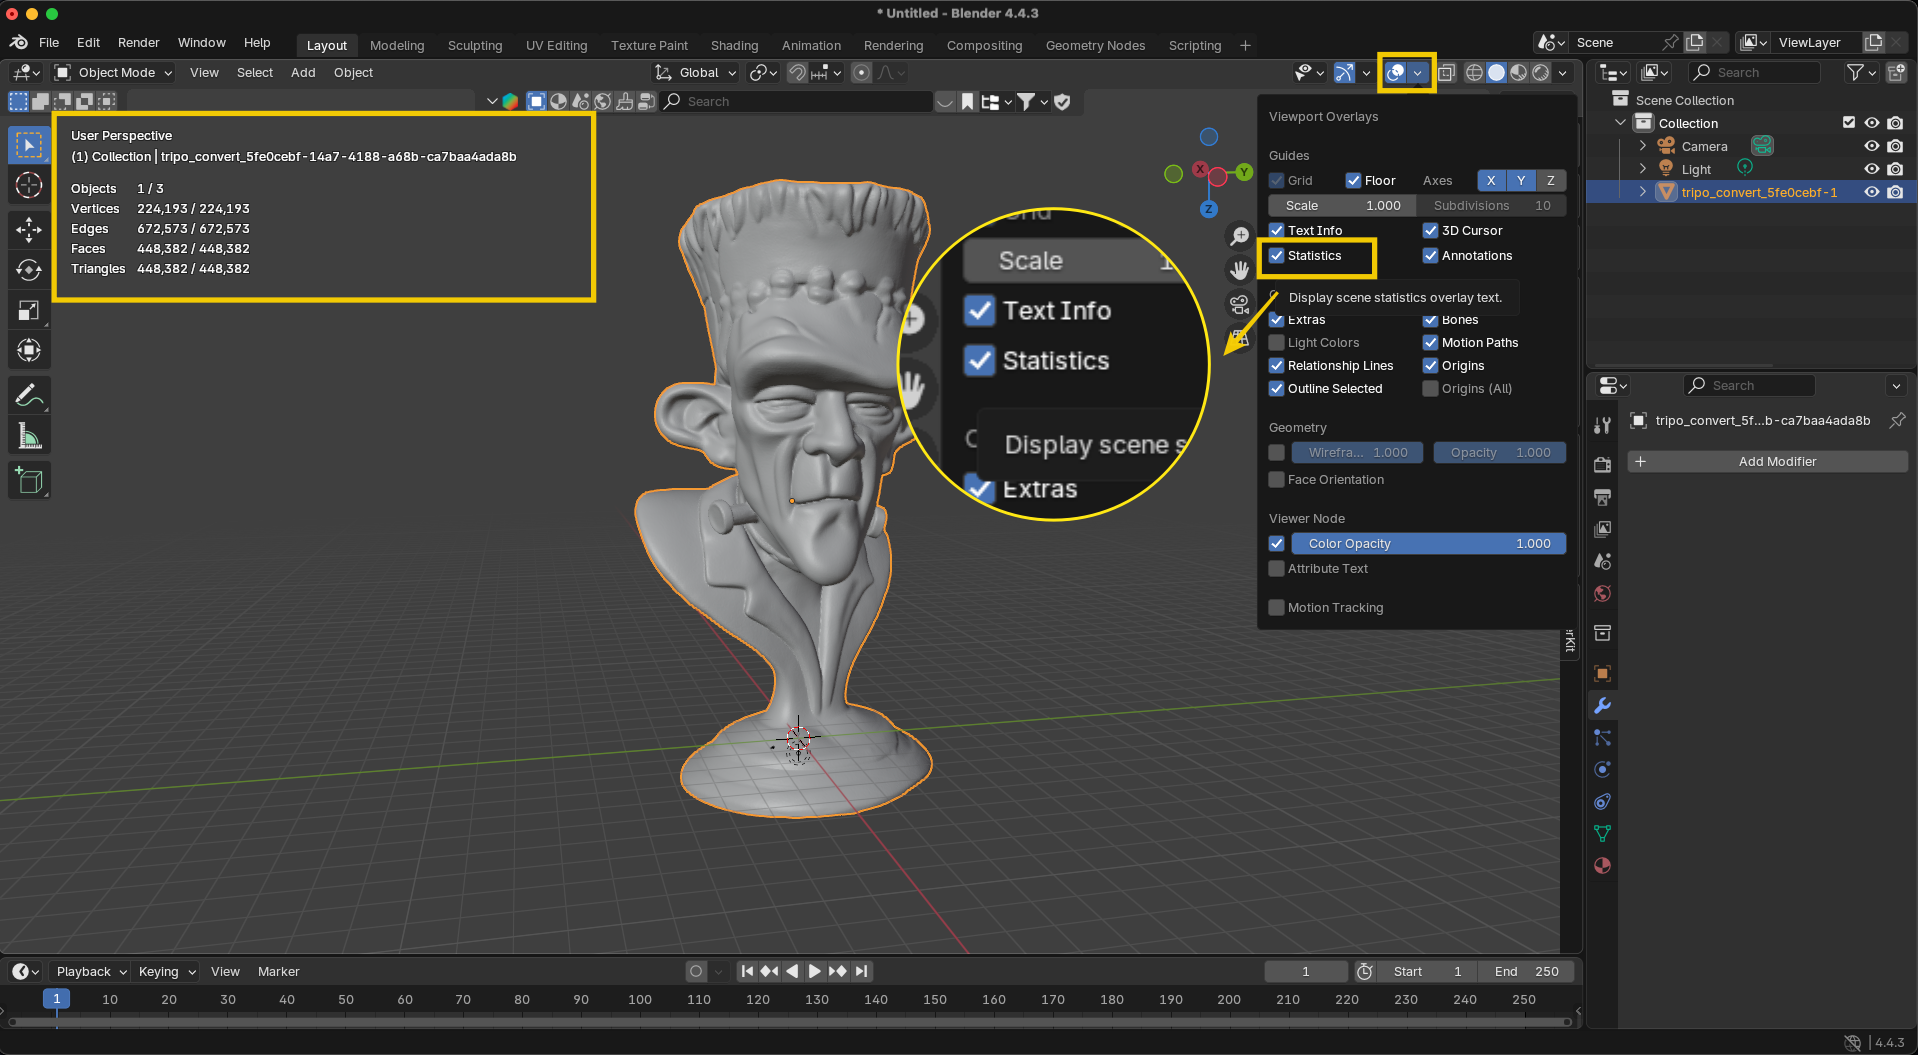
Task: Open the Object Data properties tab
Action: point(1602,834)
